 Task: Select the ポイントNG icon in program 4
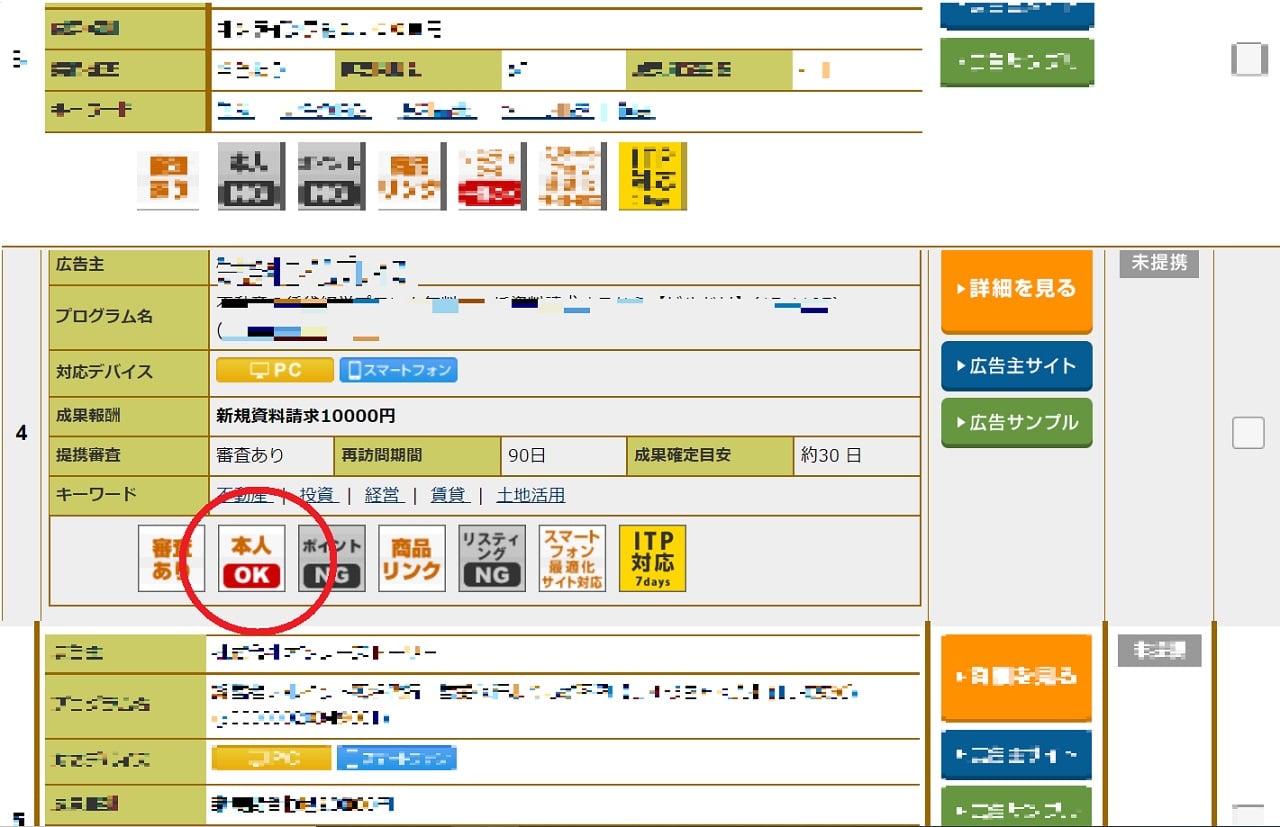(332, 558)
